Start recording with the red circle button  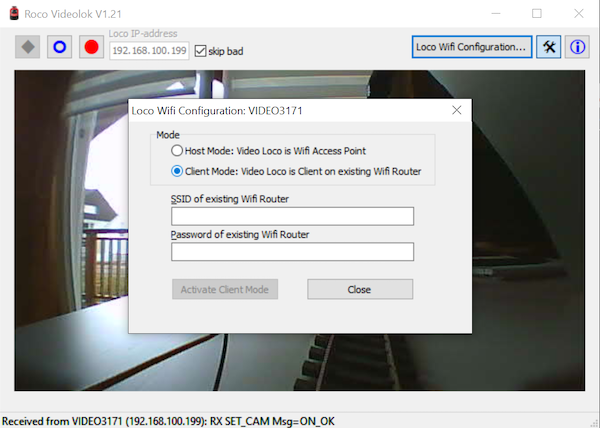pos(91,47)
